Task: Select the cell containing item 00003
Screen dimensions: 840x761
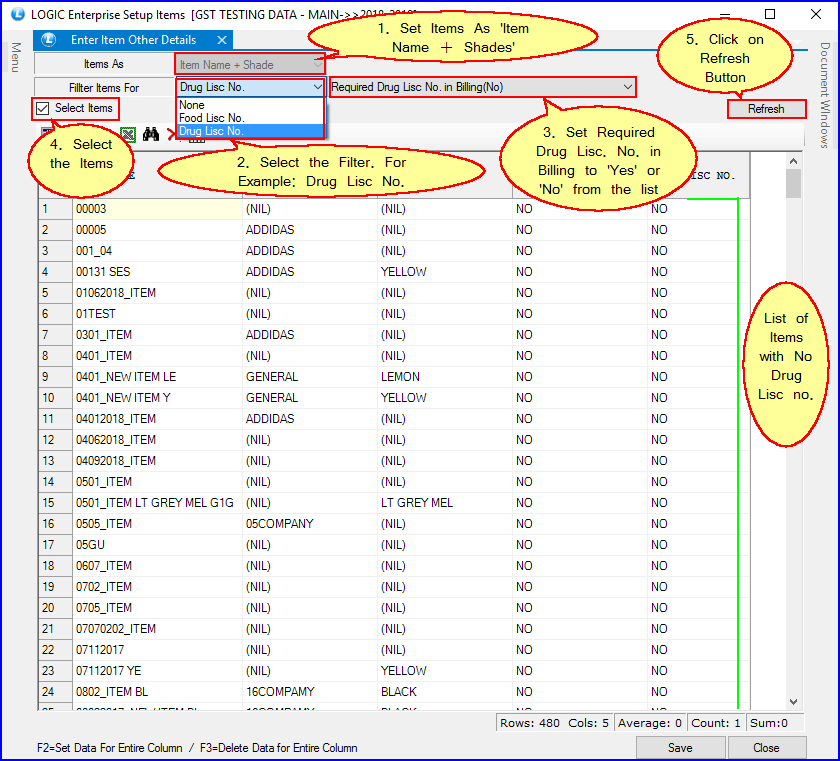Action: click(156, 209)
